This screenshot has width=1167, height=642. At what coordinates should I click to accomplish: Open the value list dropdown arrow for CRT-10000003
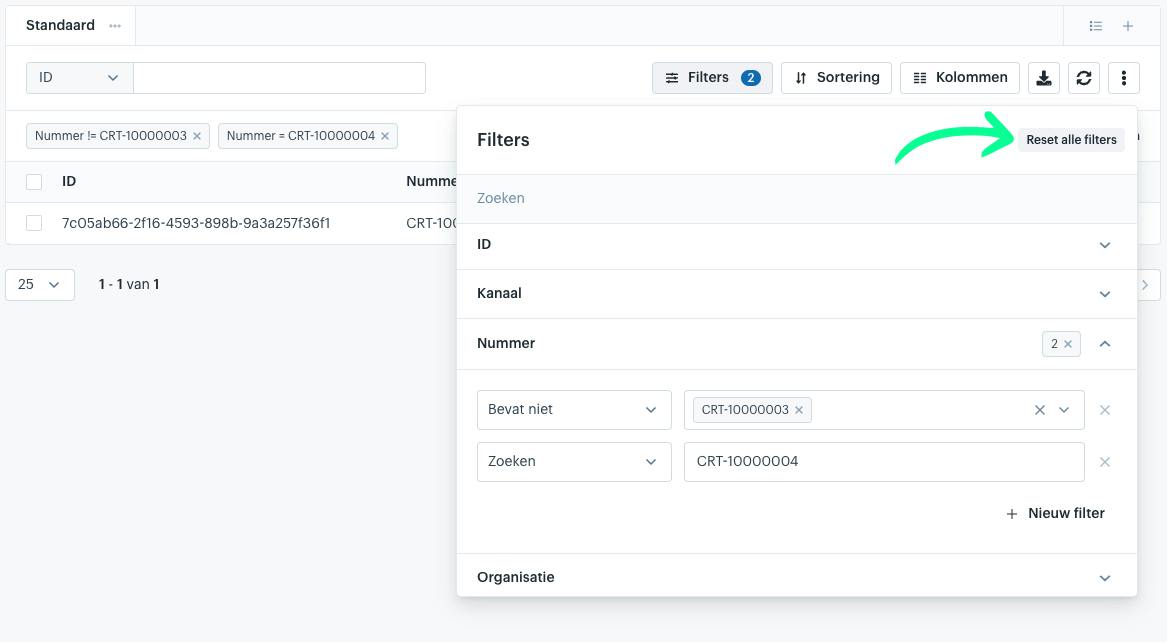click(1064, 410)
